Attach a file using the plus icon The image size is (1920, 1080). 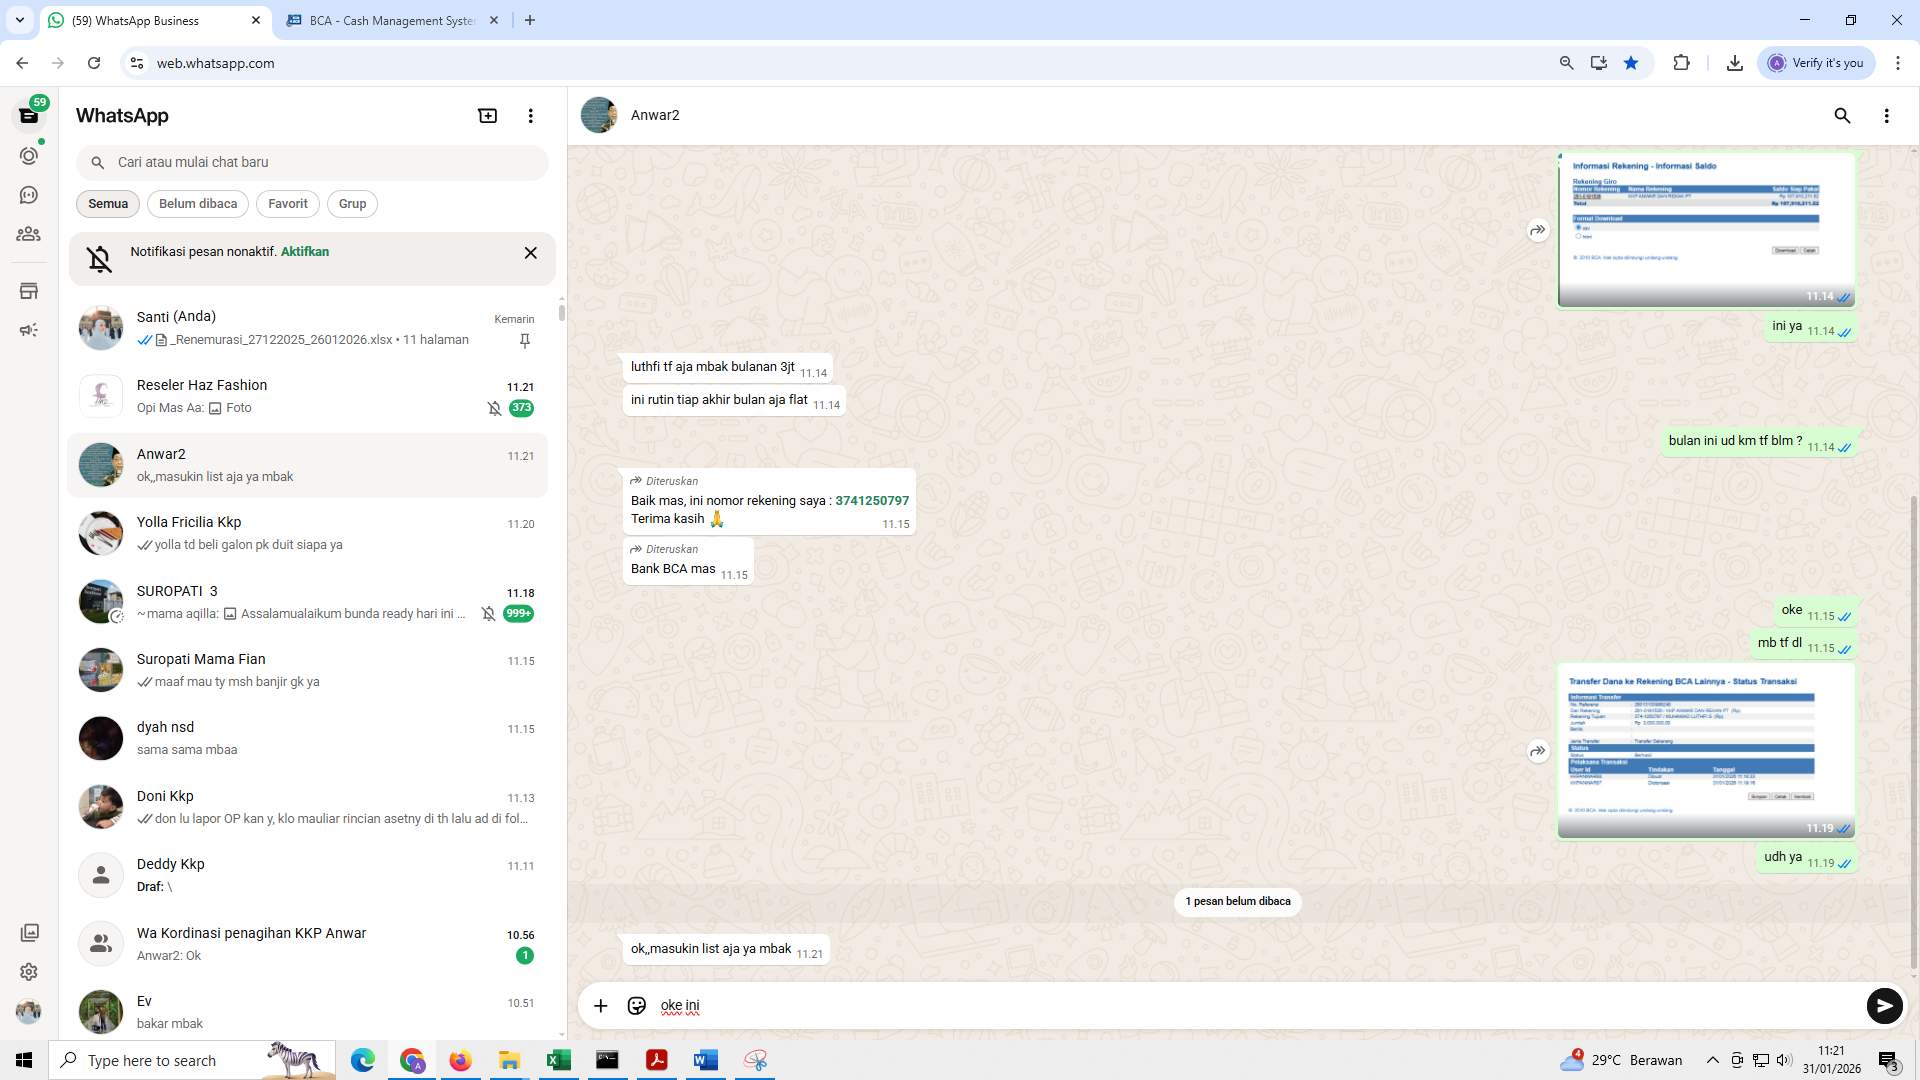pos(600,1005)
